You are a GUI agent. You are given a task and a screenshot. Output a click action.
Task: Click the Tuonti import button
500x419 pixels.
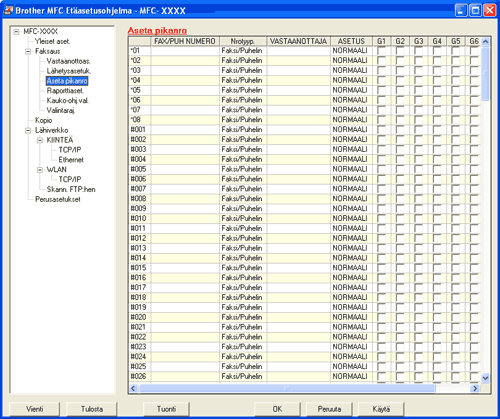point(166,409)
